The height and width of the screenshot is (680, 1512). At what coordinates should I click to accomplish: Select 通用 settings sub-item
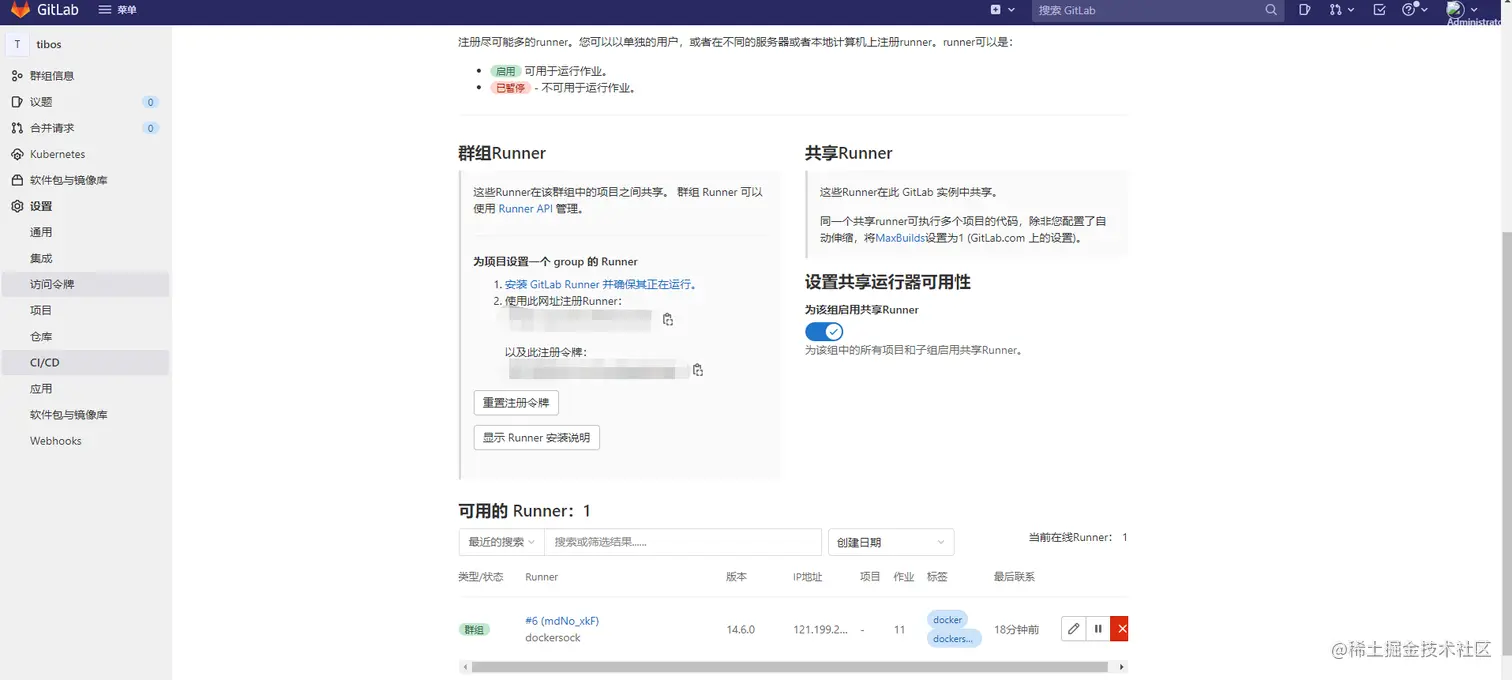pos(41,232)
